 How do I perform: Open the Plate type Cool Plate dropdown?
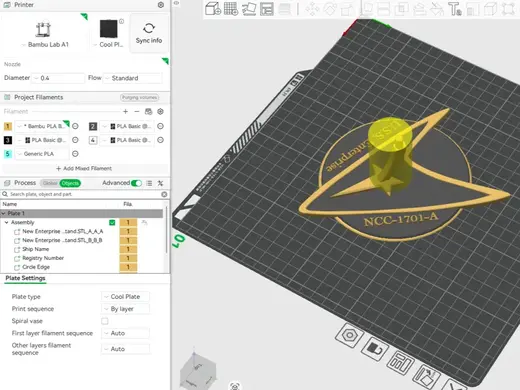click(x=125, y=297)
